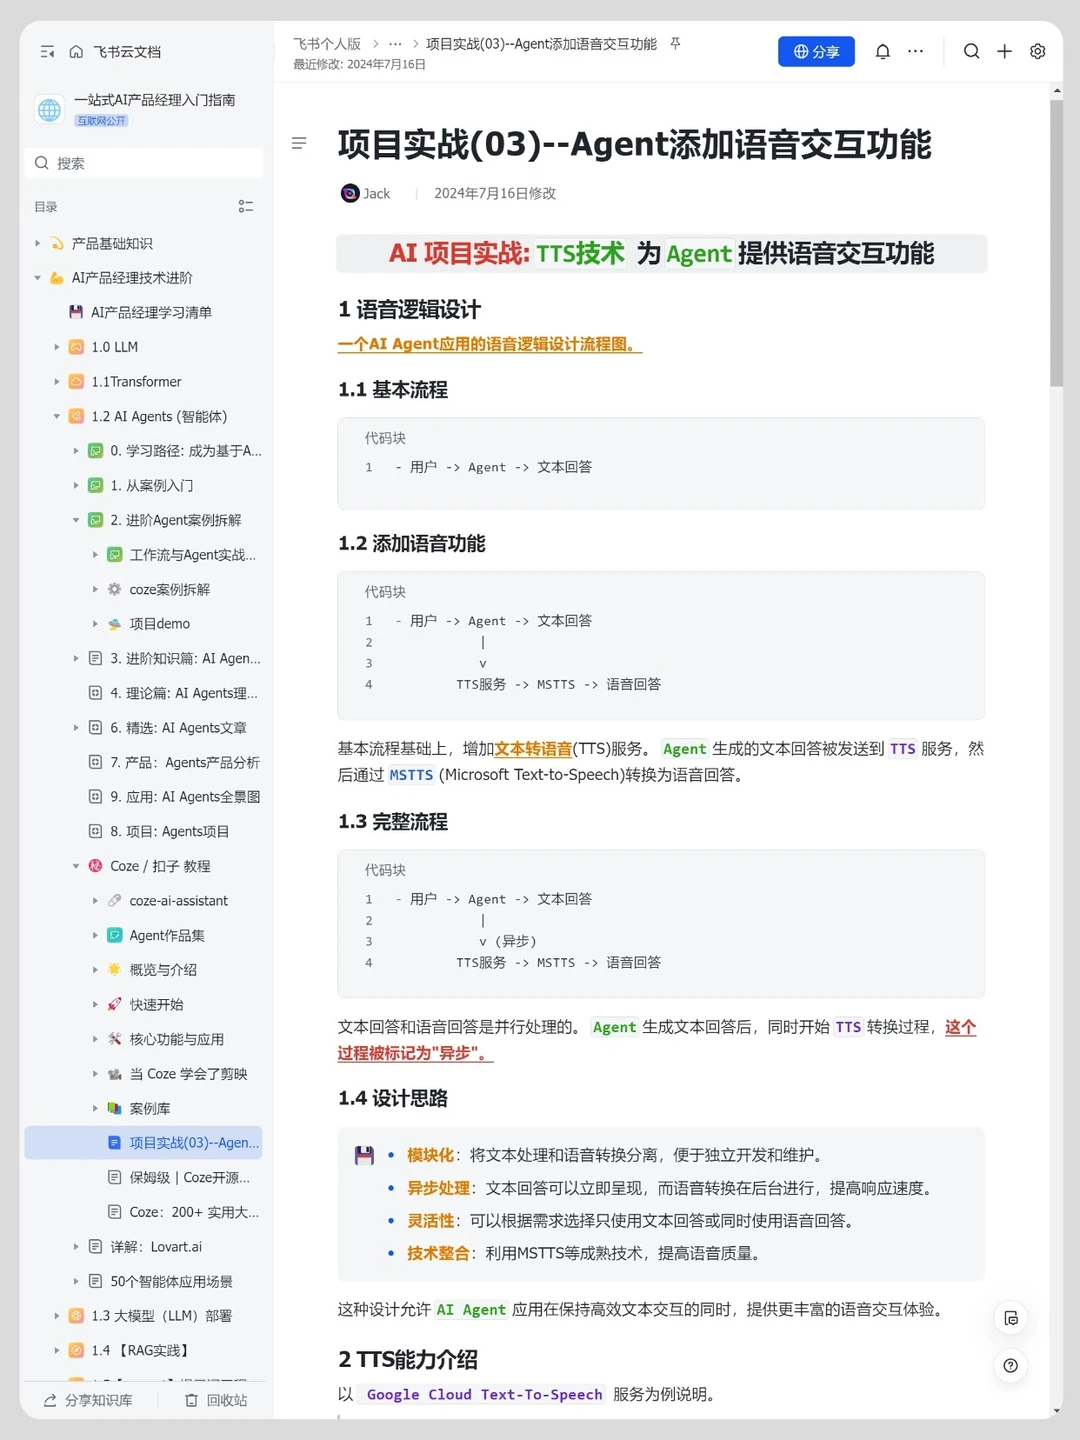Click the search magnifier in top bar
This screenshot has height=1440, width=1080.
[971, 52]
